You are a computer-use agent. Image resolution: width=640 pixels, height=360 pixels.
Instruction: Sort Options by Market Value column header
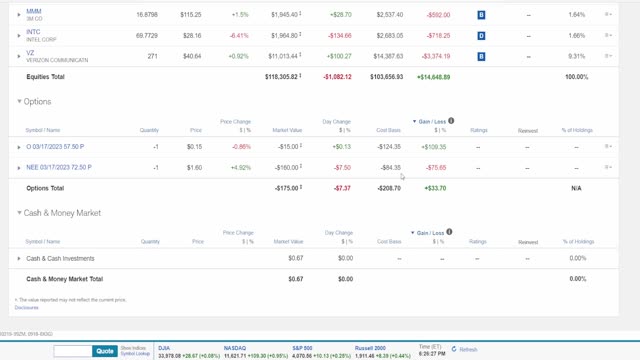coord(287,130)
